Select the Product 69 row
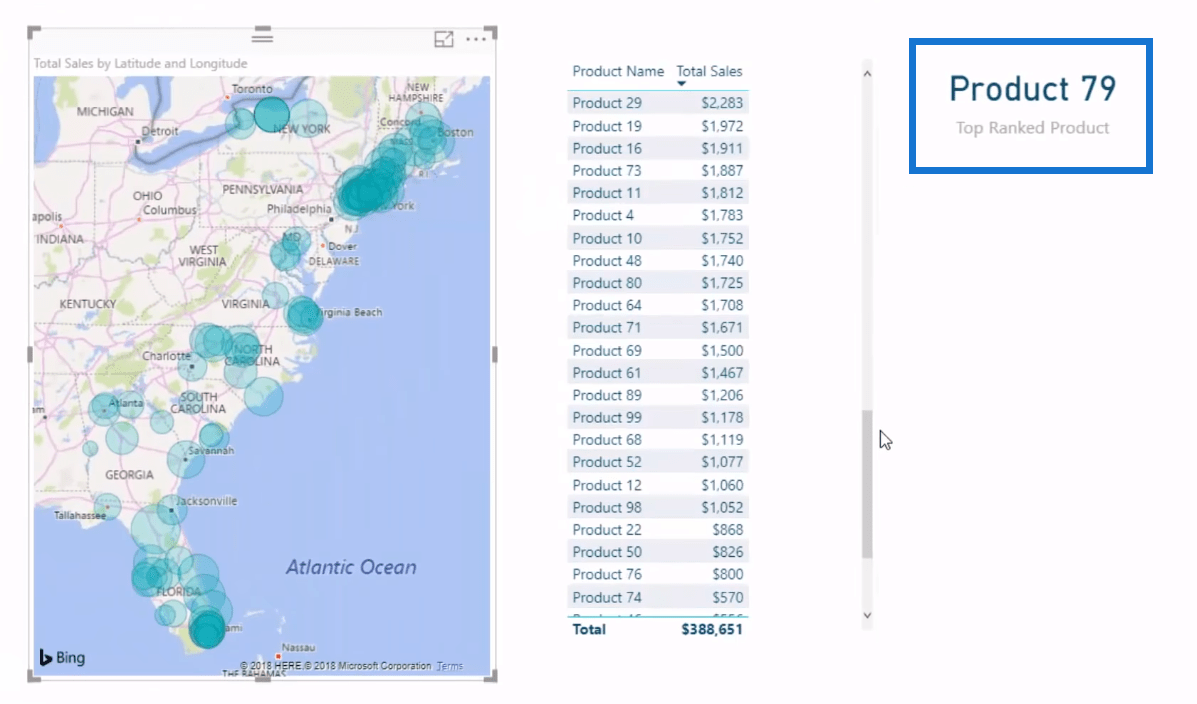The image size is (1197, 704). [657, 350]
